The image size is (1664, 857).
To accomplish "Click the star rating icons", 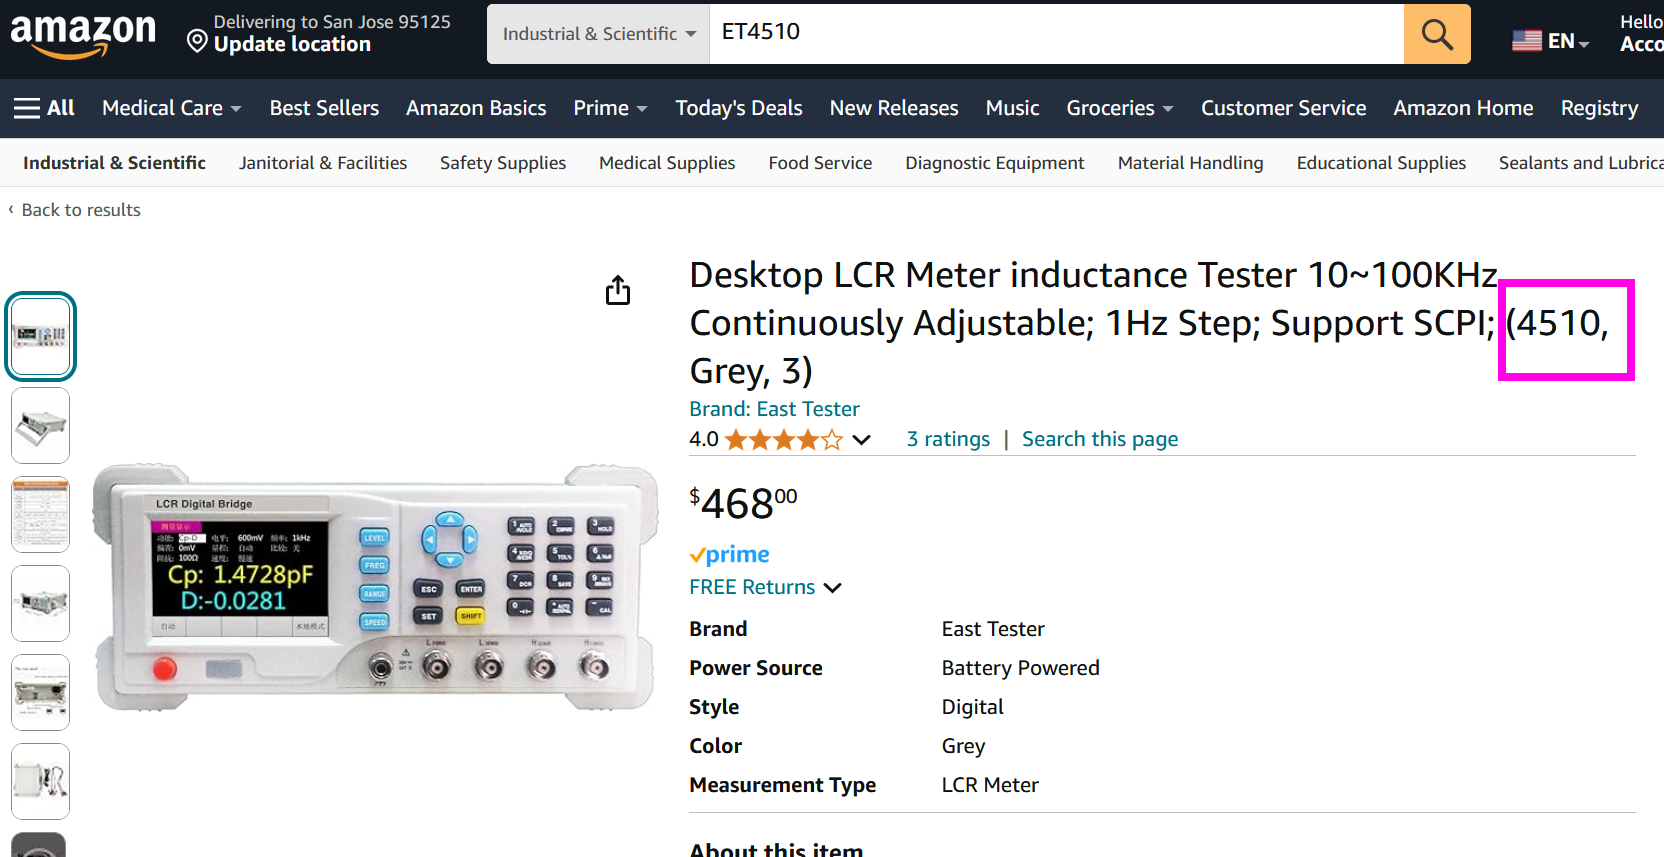I will (784, 440).
